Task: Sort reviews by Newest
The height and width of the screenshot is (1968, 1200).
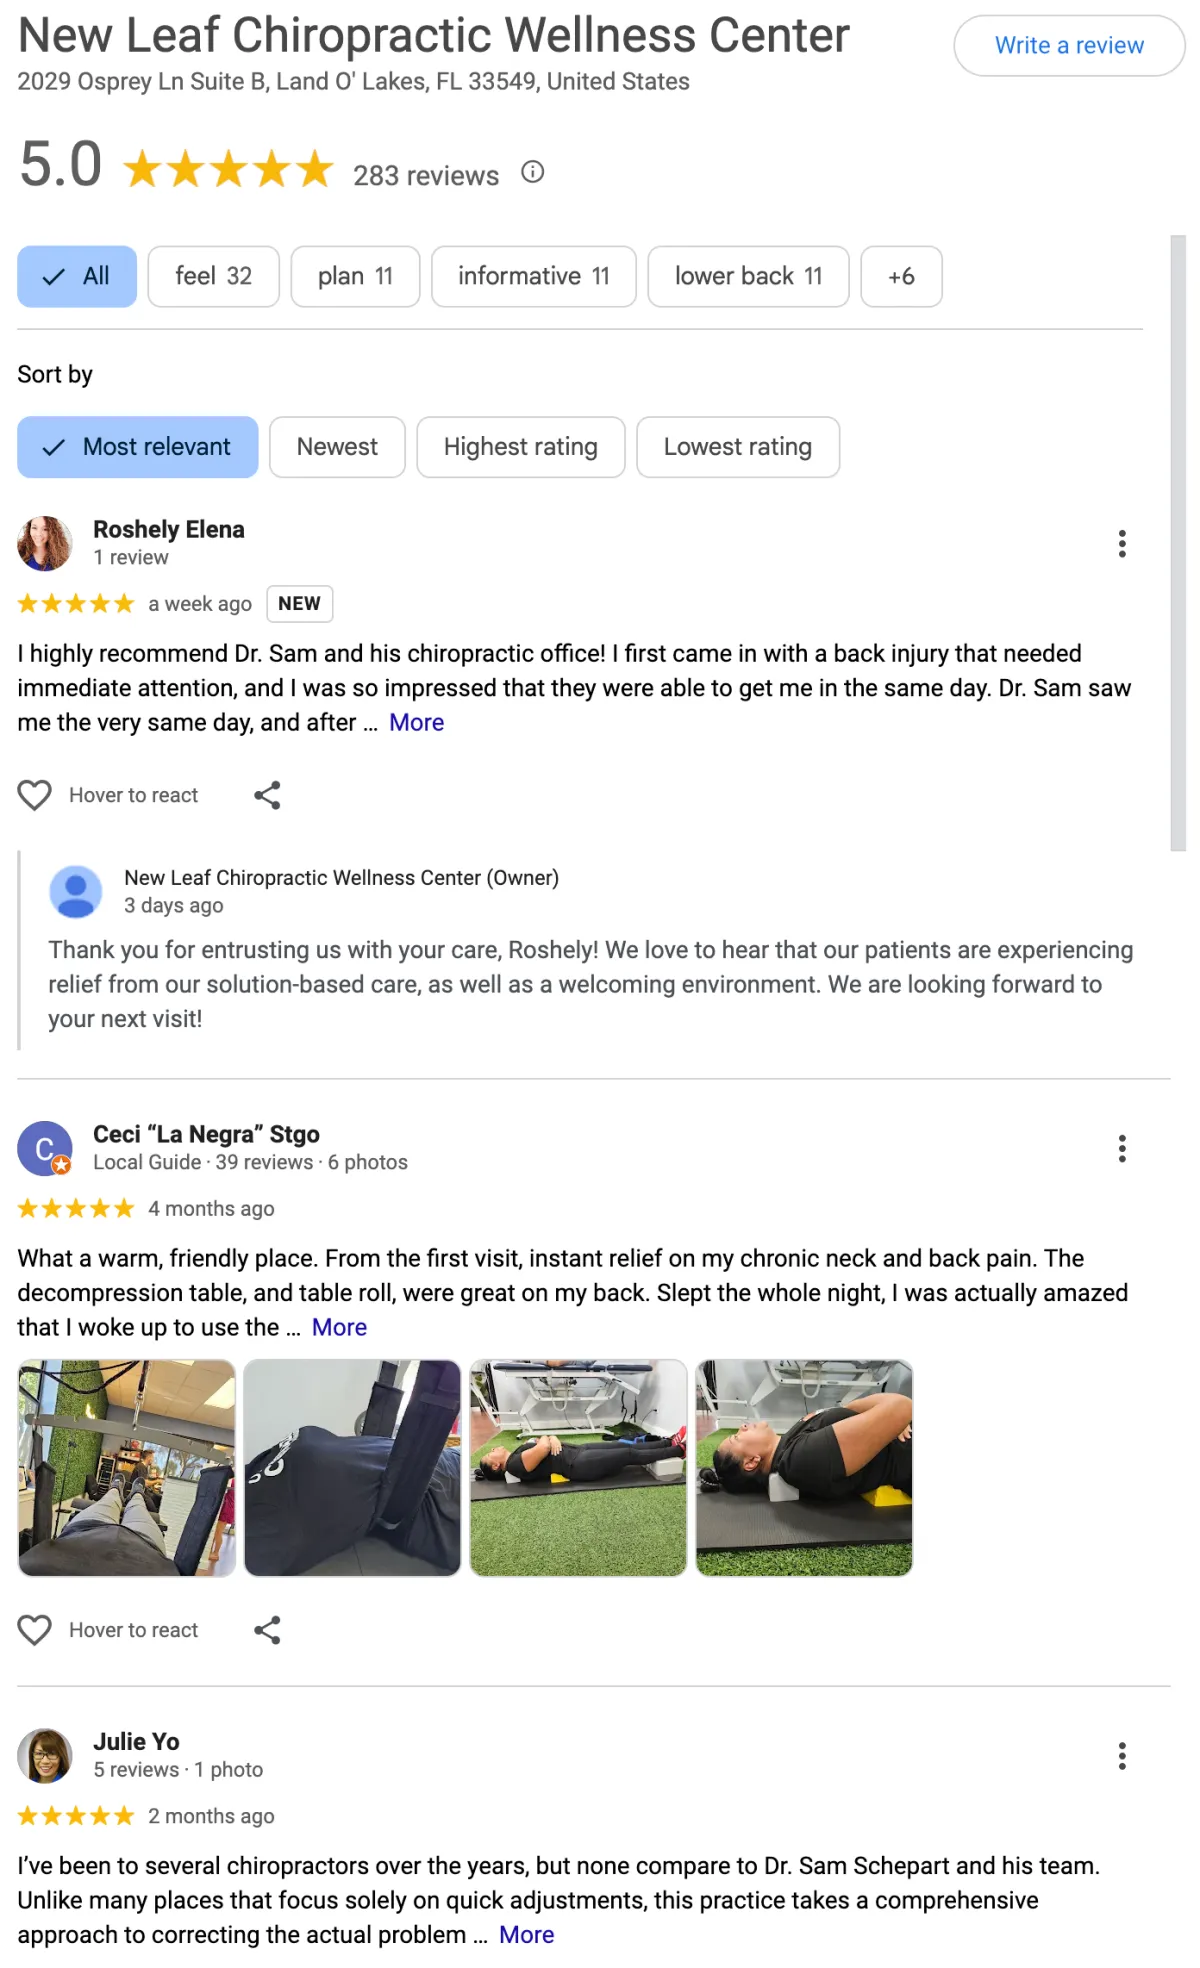Action: tap(337, 447)
